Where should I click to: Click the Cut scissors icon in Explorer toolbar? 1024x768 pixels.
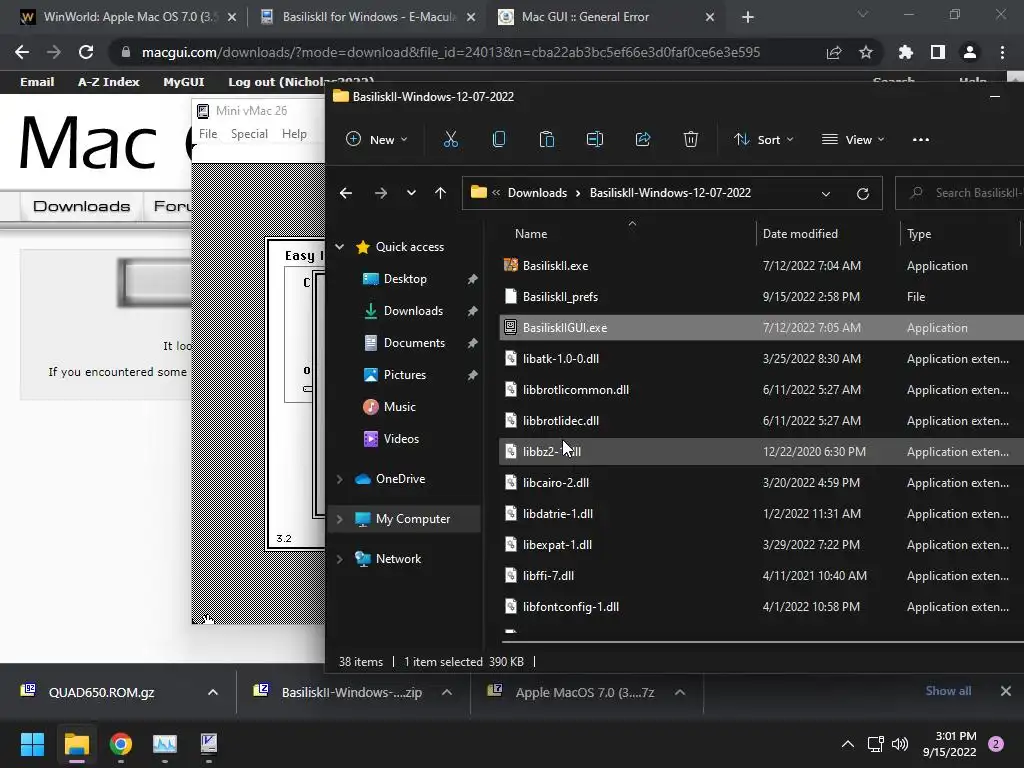click(451, 139)
